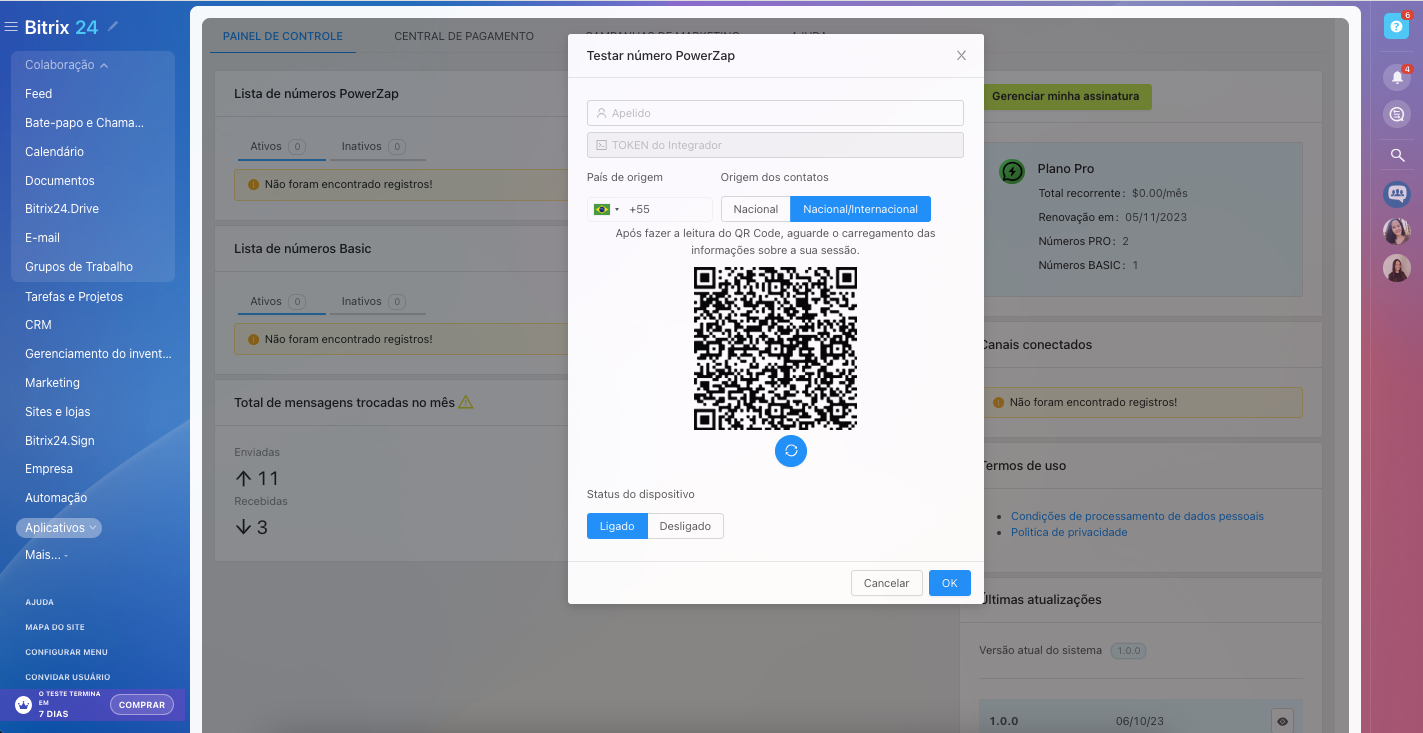Open the chat bubble icon in right bar

pos(1397,115)
